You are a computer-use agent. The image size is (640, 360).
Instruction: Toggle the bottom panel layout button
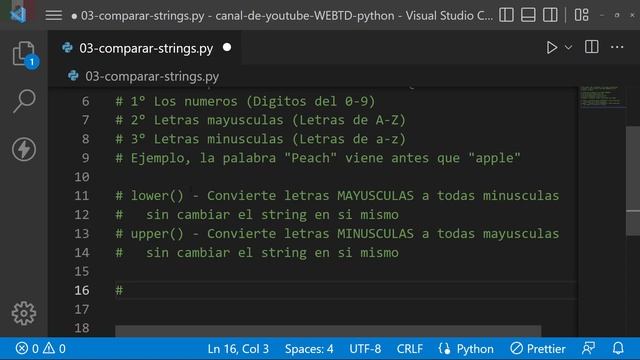point(528,15)
